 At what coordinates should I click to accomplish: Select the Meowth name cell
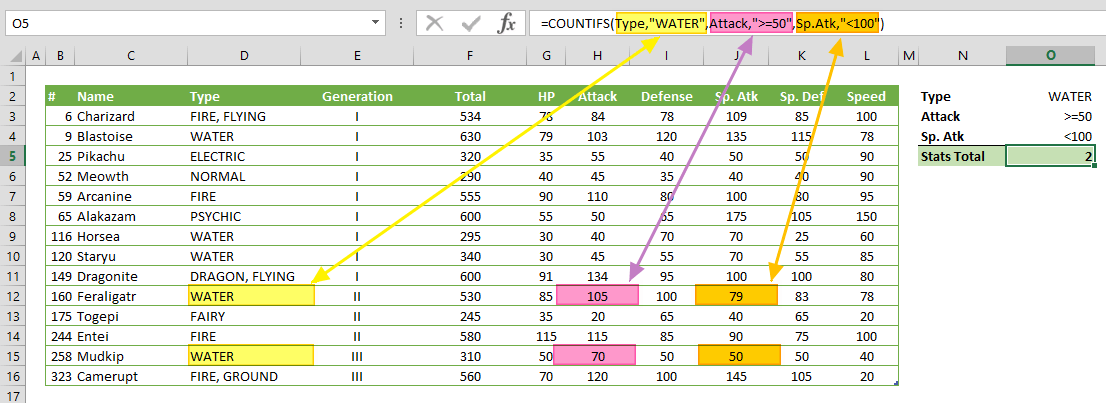(x=130, y=176)
